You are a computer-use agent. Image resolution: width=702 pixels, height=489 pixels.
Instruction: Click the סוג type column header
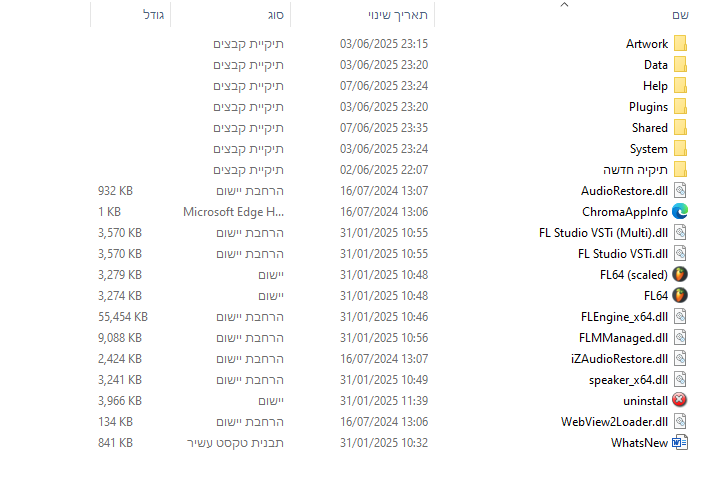point(275,16)
